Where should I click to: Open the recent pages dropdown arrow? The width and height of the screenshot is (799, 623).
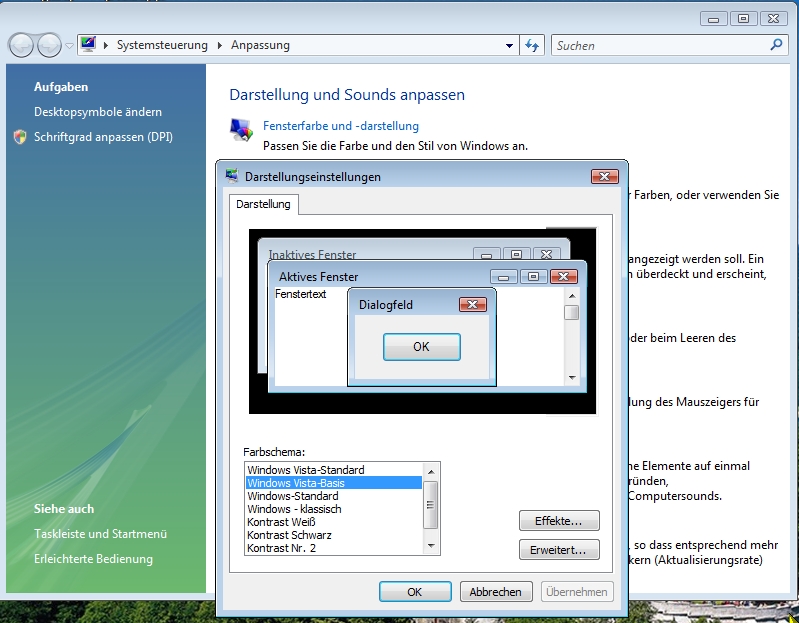tap(69, 46)
